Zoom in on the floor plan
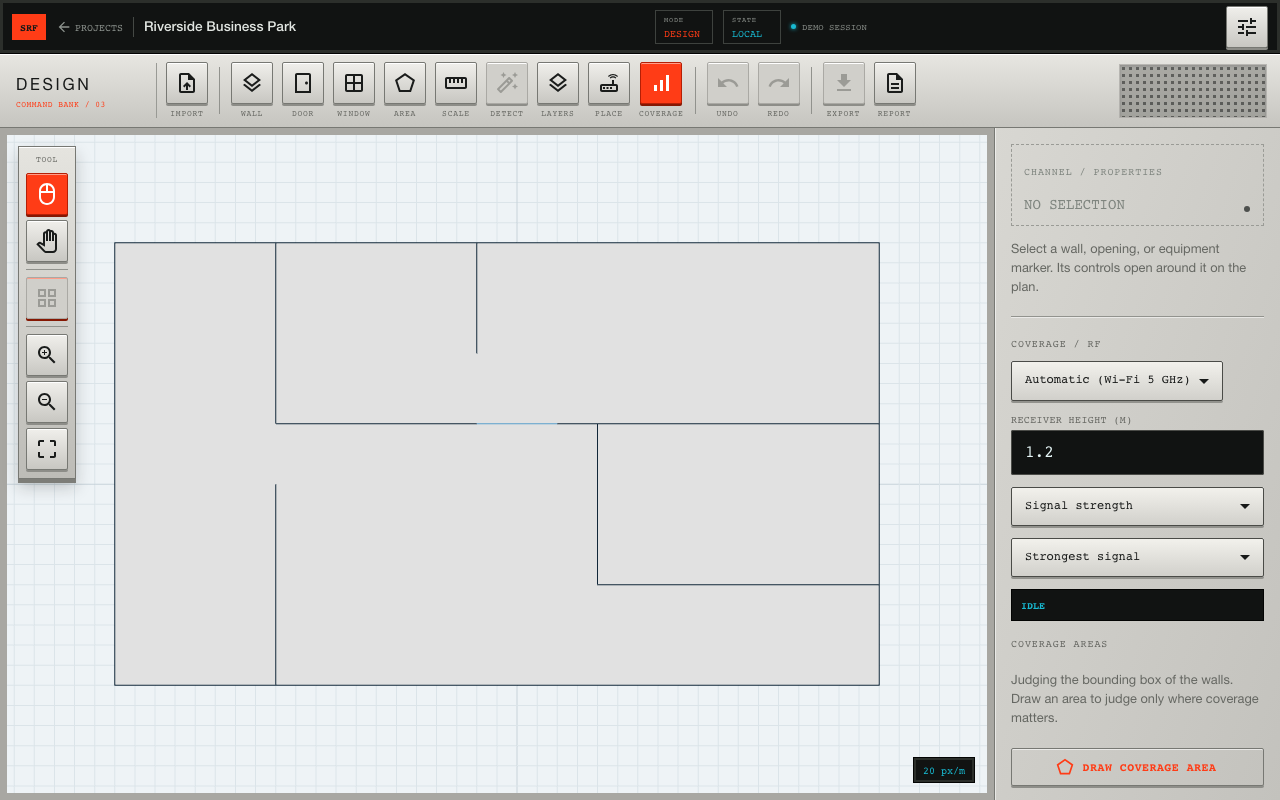 click(47, 355)
